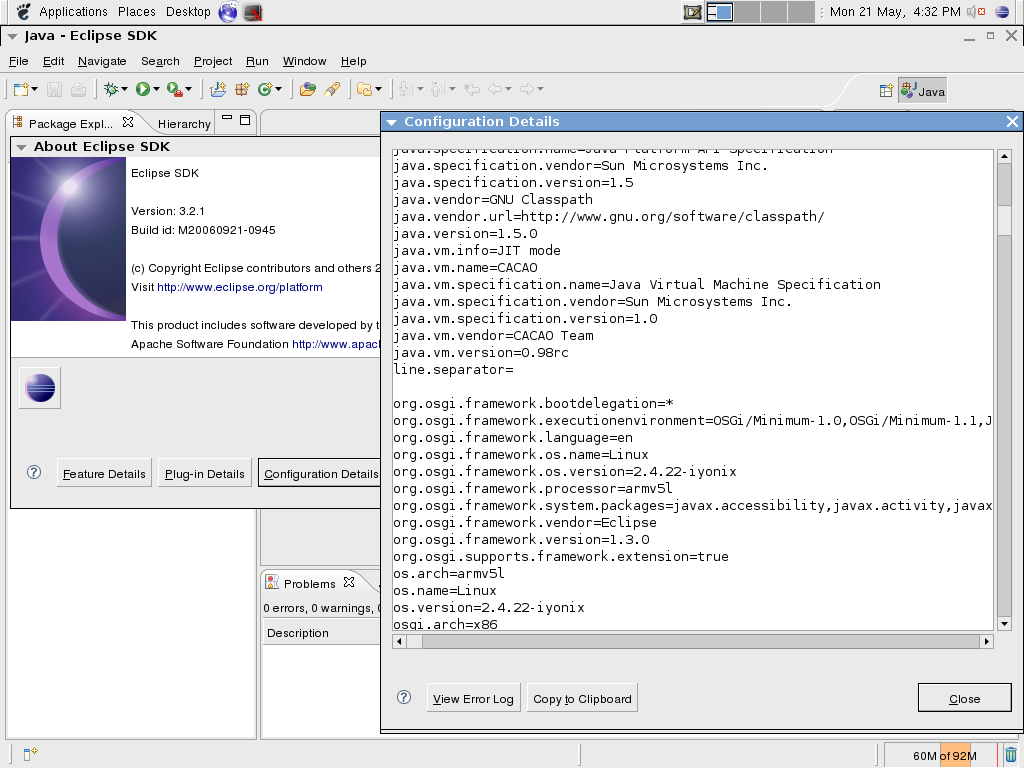Click the Open Perspective icon
1024x768 pixels.
886,91
